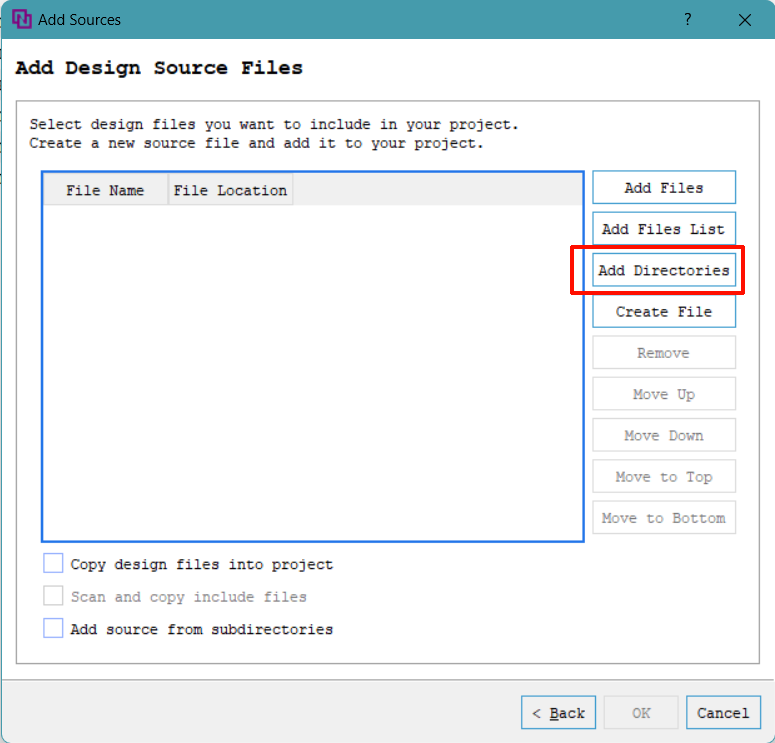Go back with the Back button
This screenshot has width=775, height=743.
[x=559, y=713]
